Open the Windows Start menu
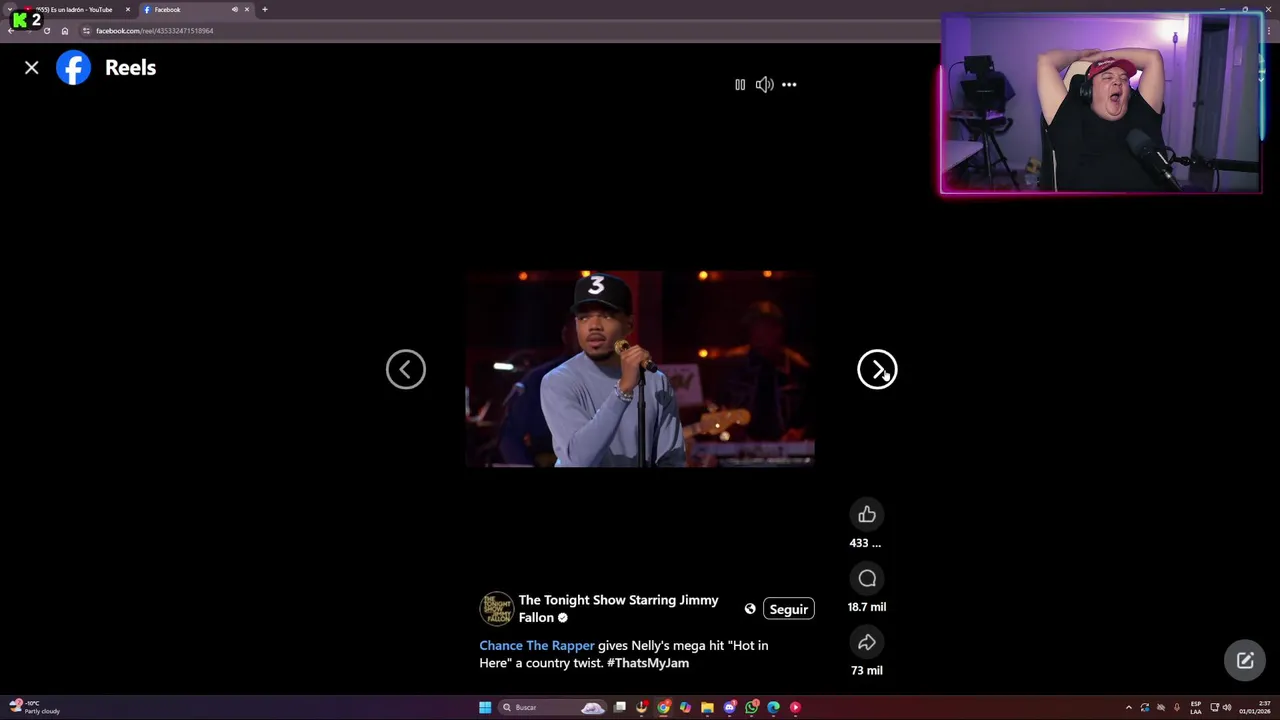The height and width of the screenshot is (720, 1280). pyautogui.click(x=485, y=708)
